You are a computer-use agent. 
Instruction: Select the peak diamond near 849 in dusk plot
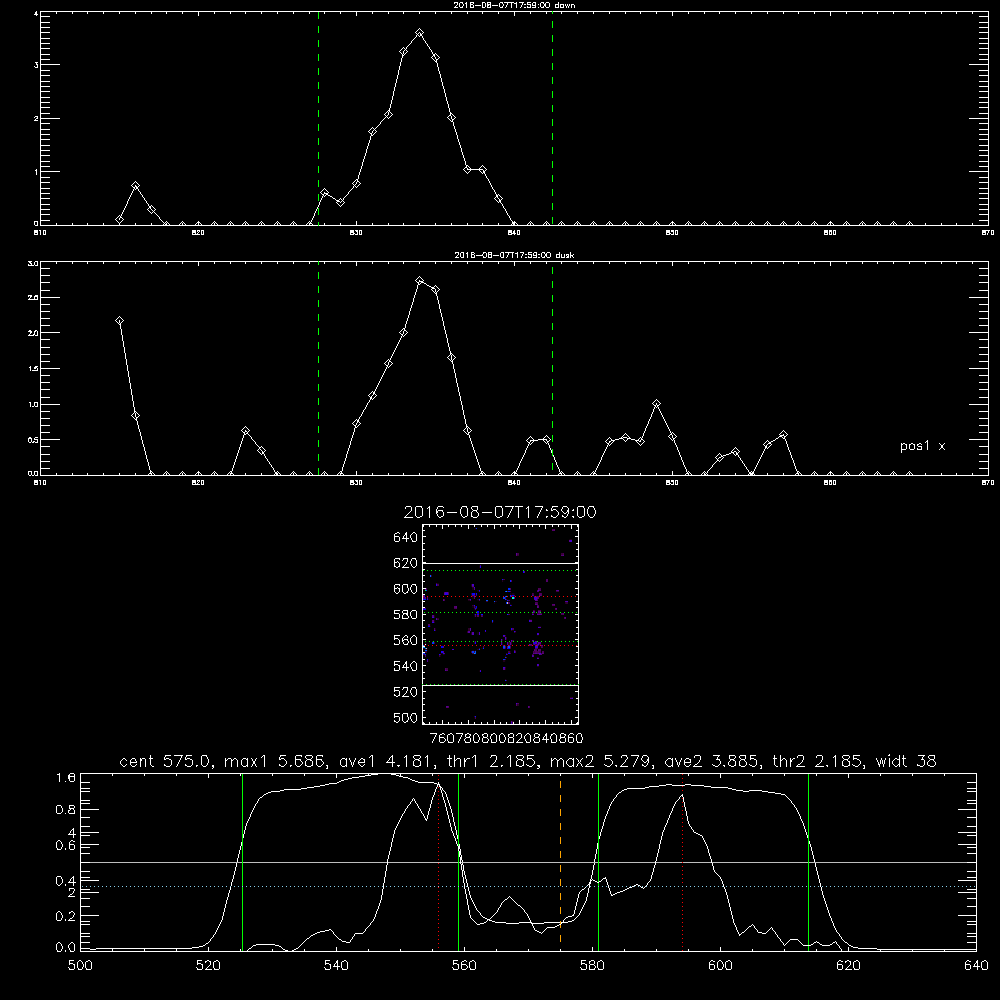pos(656,404)
